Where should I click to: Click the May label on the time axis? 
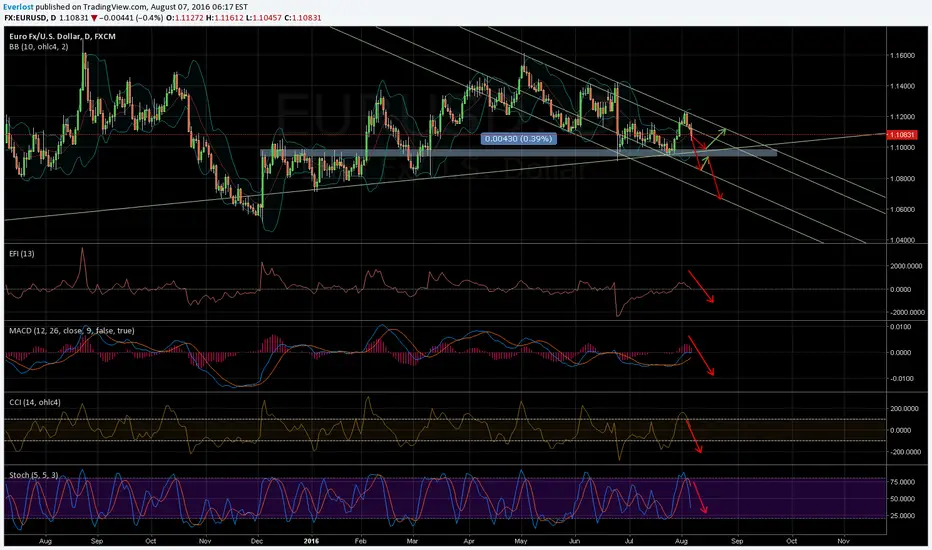point(521,541)
